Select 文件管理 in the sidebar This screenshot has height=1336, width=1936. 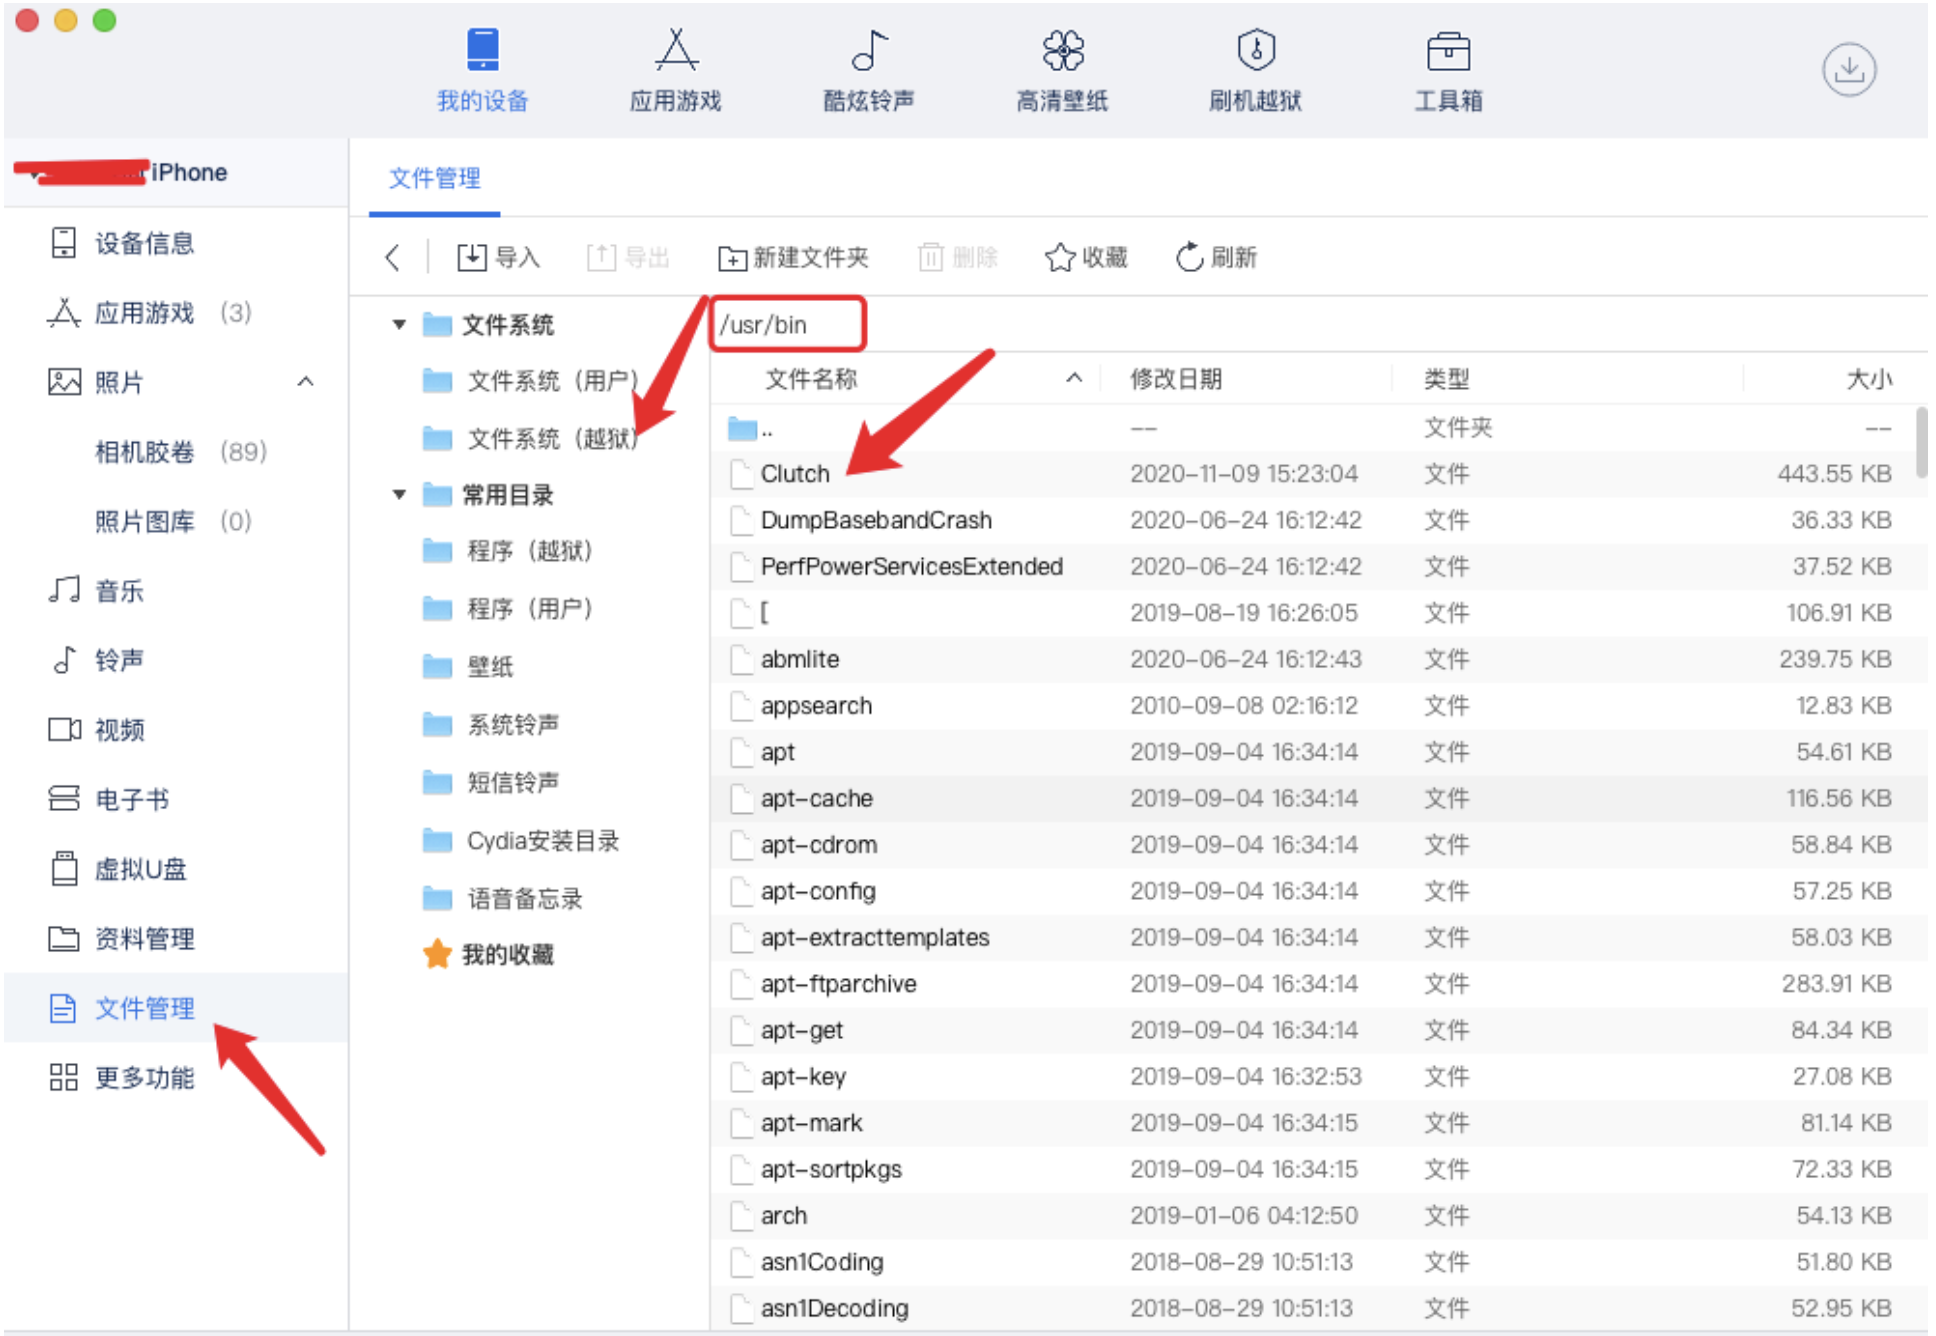point(176,1008)
